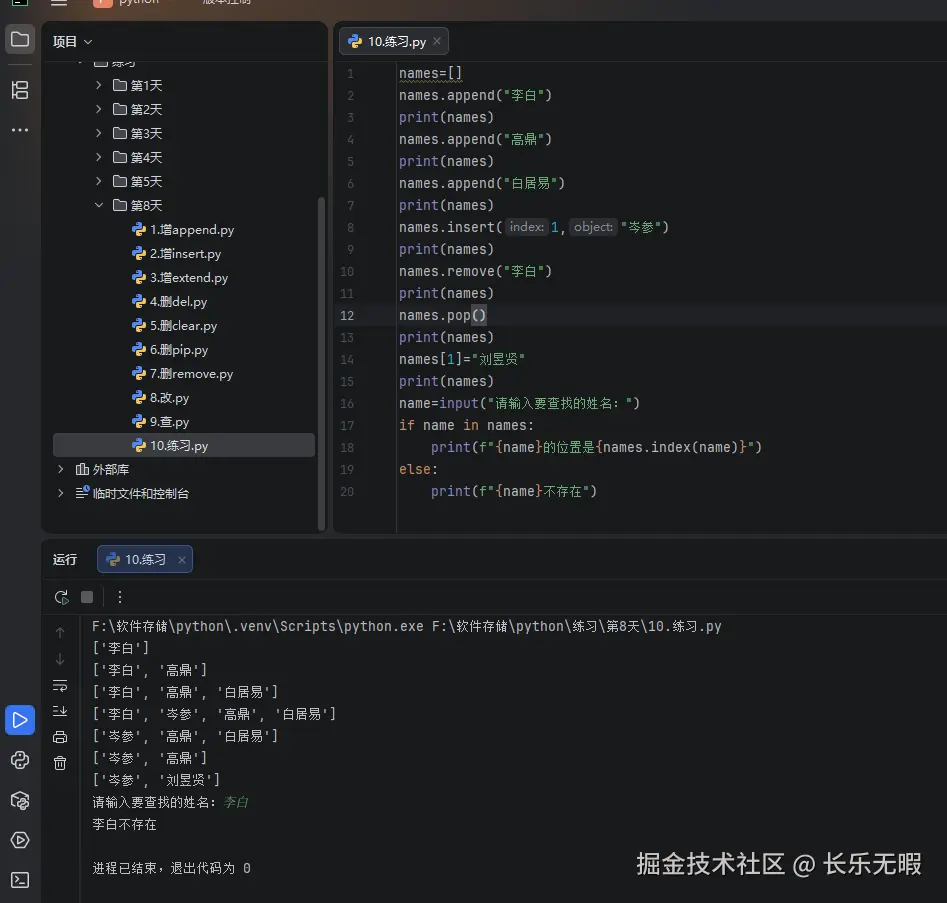This screenshot has height=903, width=947.
Task: Expand the 临时文件和控制台 node
Action: click(60, 493)
